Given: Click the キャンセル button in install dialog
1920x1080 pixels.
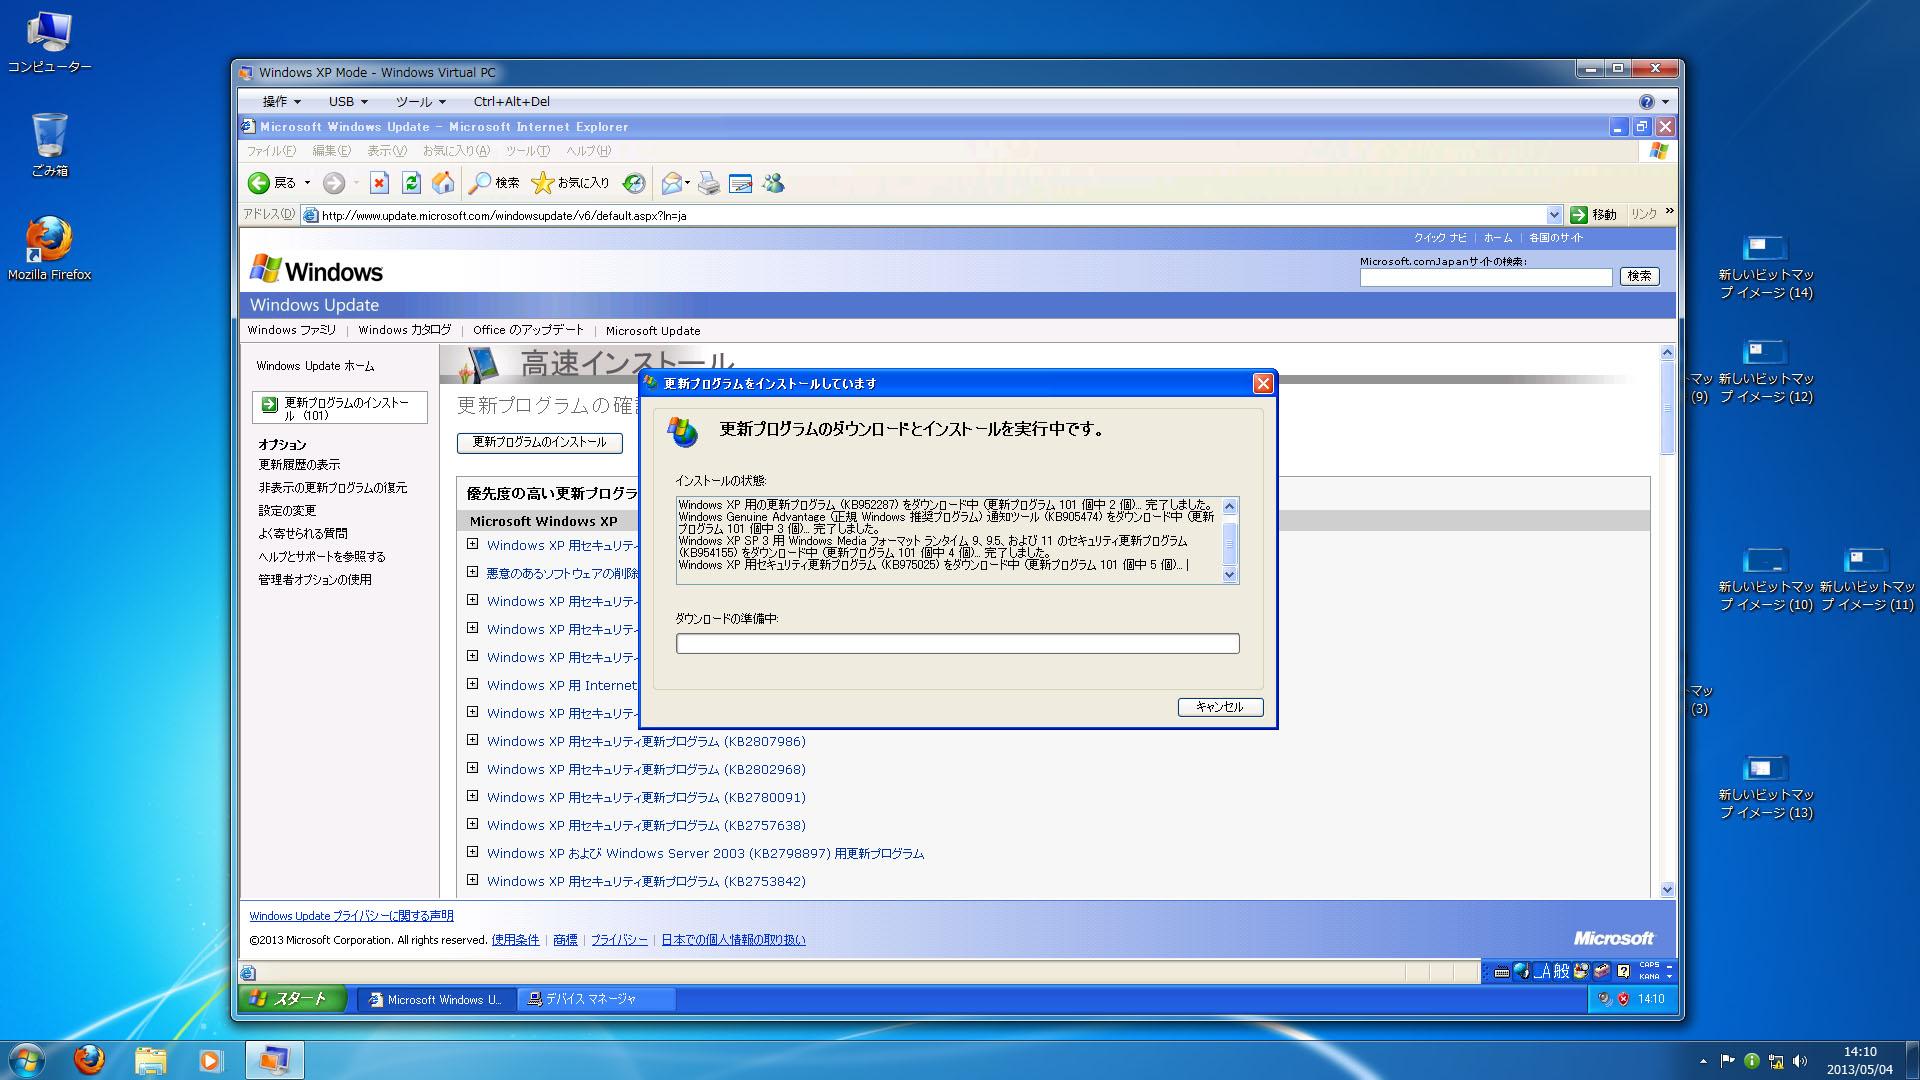Looking at the screenshot, I should pos(1220,707).
